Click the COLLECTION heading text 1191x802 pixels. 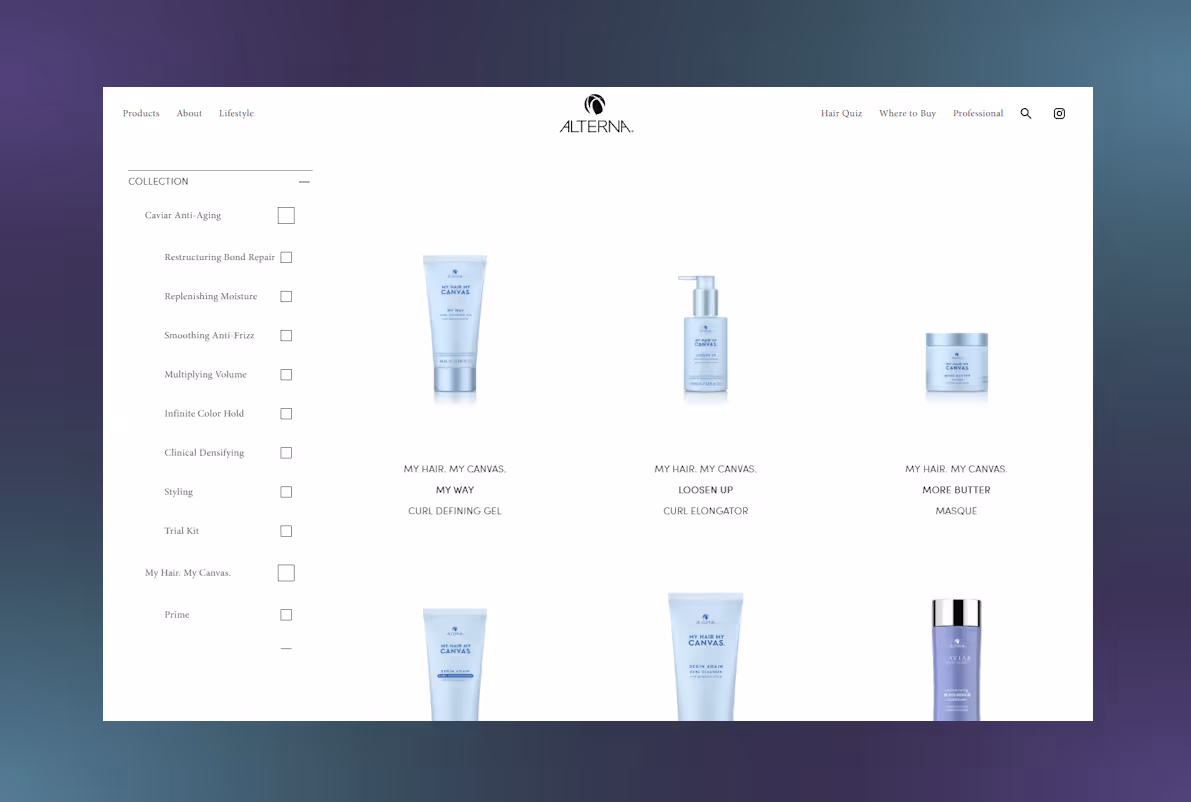click(x=158, y=182)
